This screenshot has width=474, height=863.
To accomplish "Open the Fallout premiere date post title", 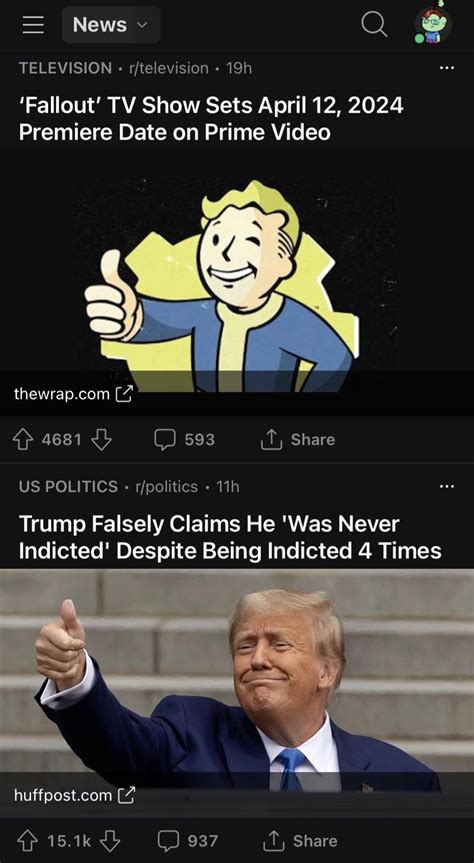I will 211,118.
